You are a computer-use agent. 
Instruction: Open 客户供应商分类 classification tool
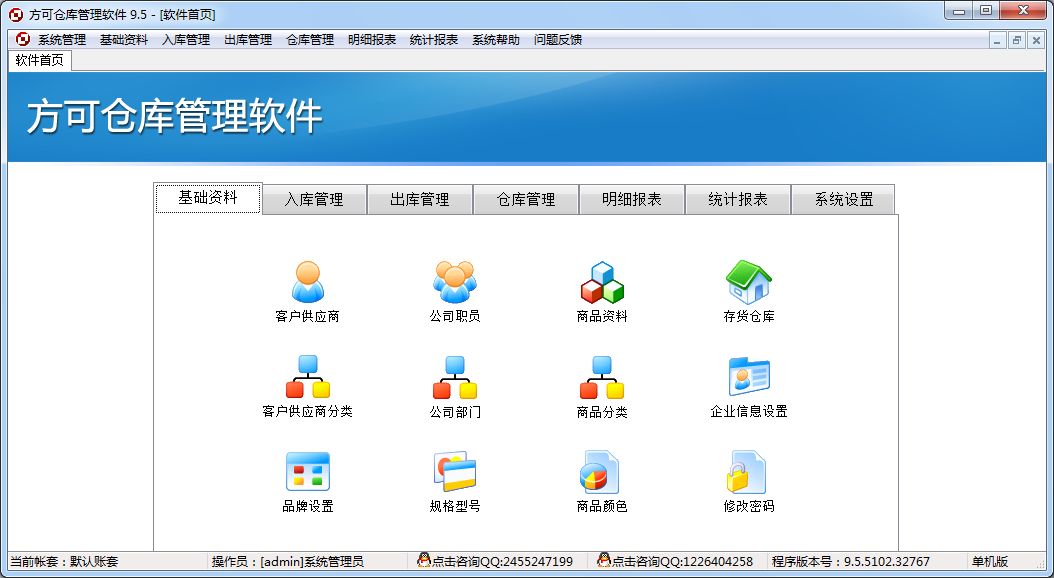(306, 382)
